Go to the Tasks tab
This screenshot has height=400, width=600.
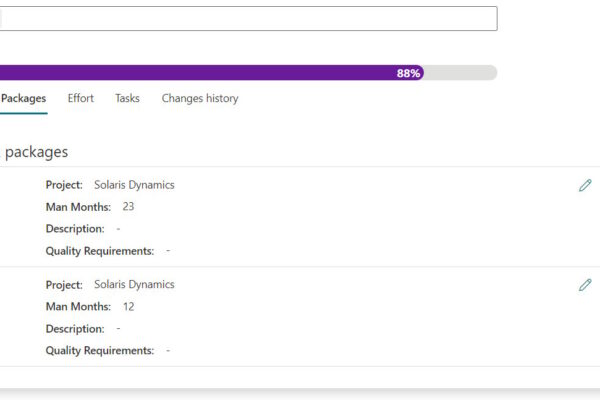(x=127, y=99)
